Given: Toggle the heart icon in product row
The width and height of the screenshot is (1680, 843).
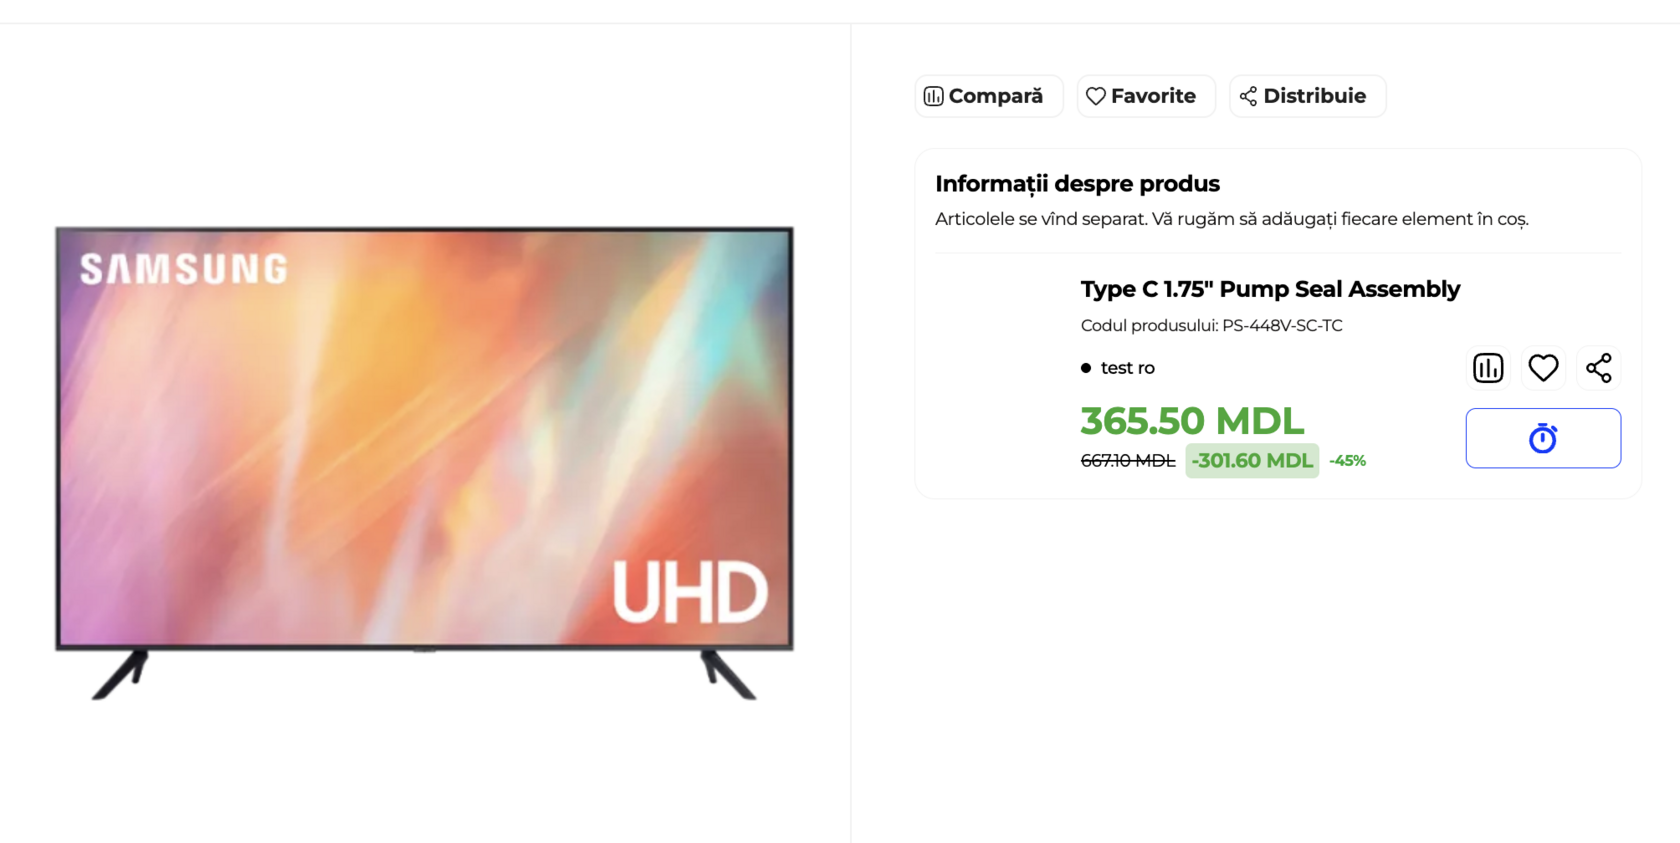Looking at the screenshot, I should coord(1543,368).
